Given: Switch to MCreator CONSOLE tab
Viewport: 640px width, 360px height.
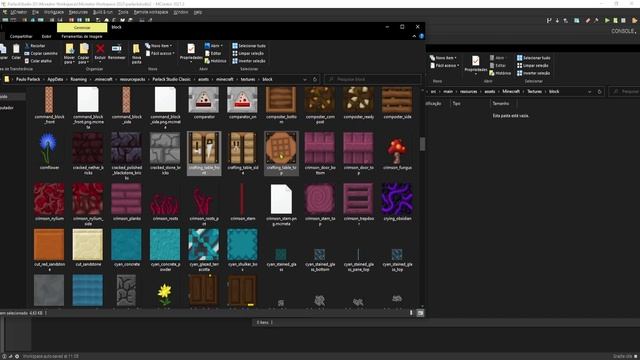Looking at the screenshot, I should coord(623,31).
